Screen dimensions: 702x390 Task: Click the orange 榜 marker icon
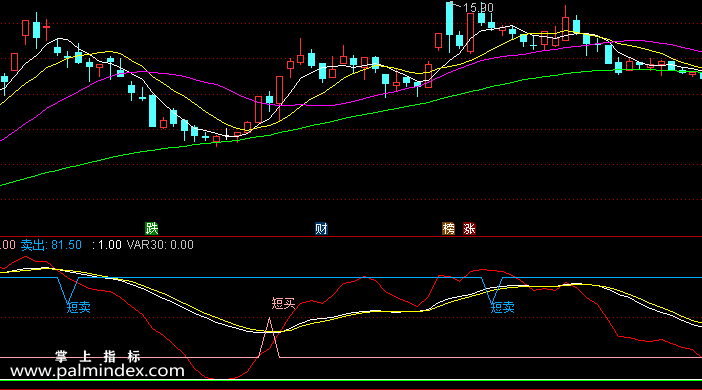(448, 229)
